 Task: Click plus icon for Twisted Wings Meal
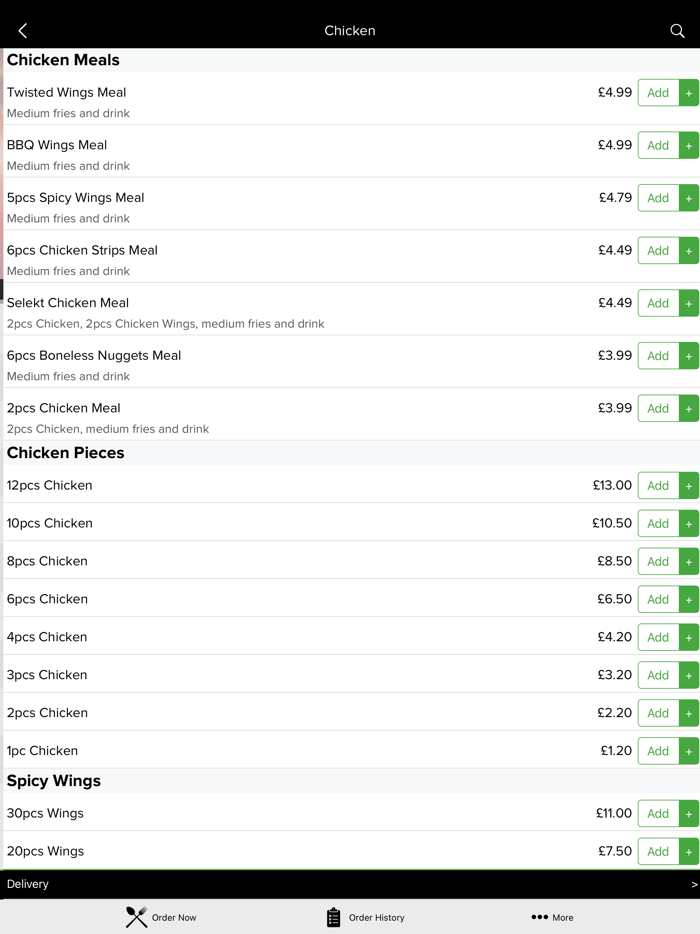[689, 93]
